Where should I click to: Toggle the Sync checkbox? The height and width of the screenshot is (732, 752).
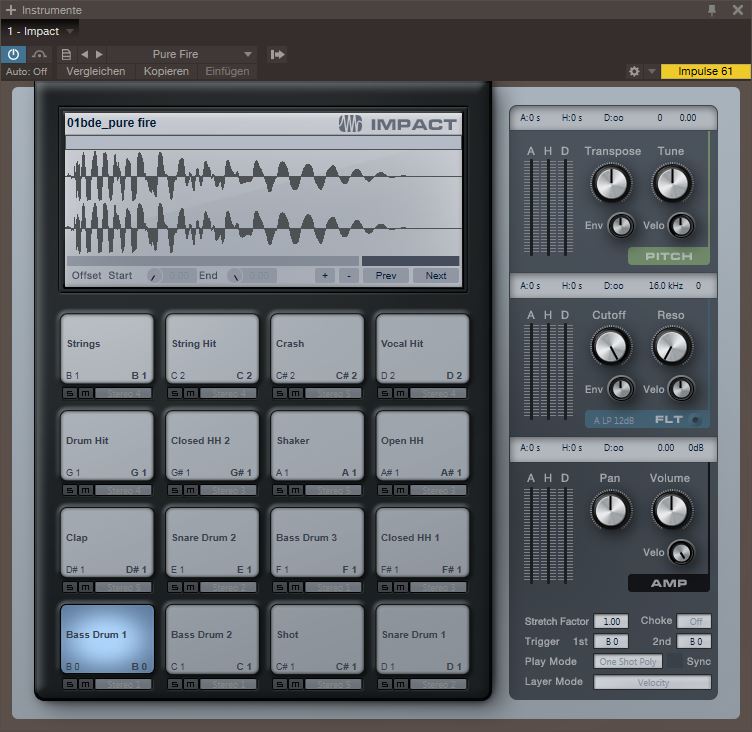pos(675,661)
